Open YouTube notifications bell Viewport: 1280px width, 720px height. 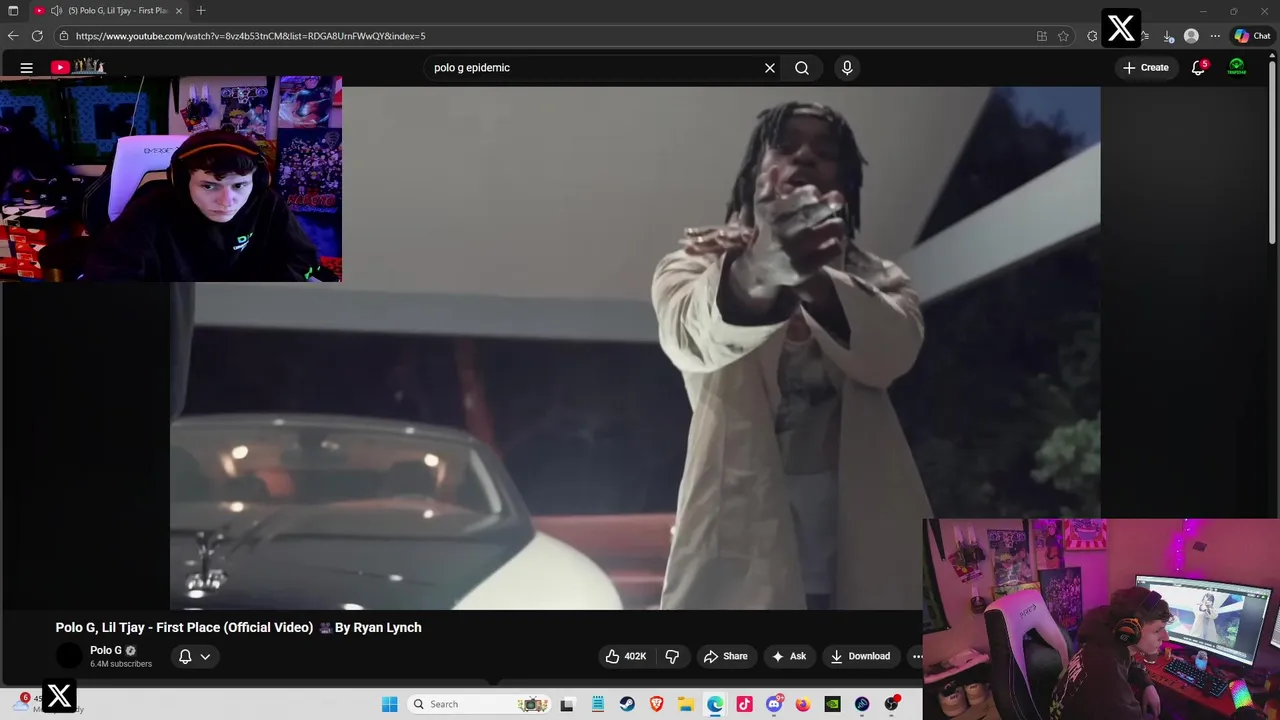[1198, 68]
